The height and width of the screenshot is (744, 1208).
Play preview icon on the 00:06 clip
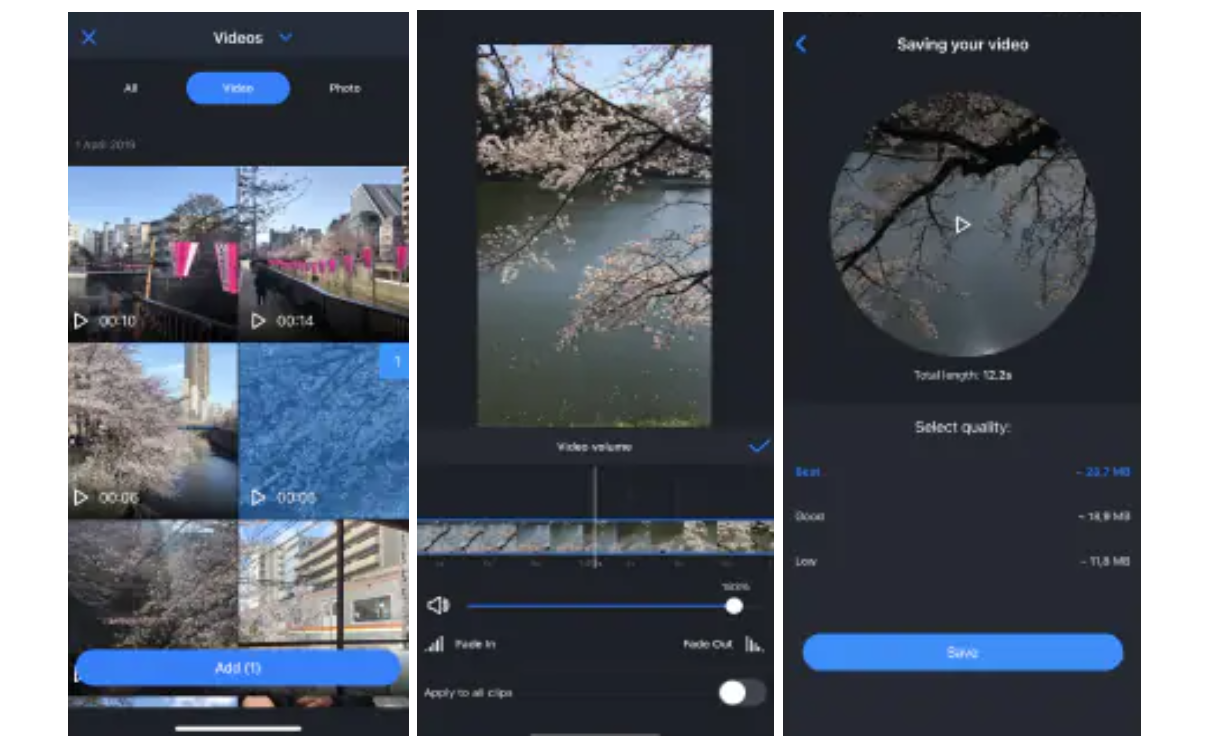(x=81, y=497)
